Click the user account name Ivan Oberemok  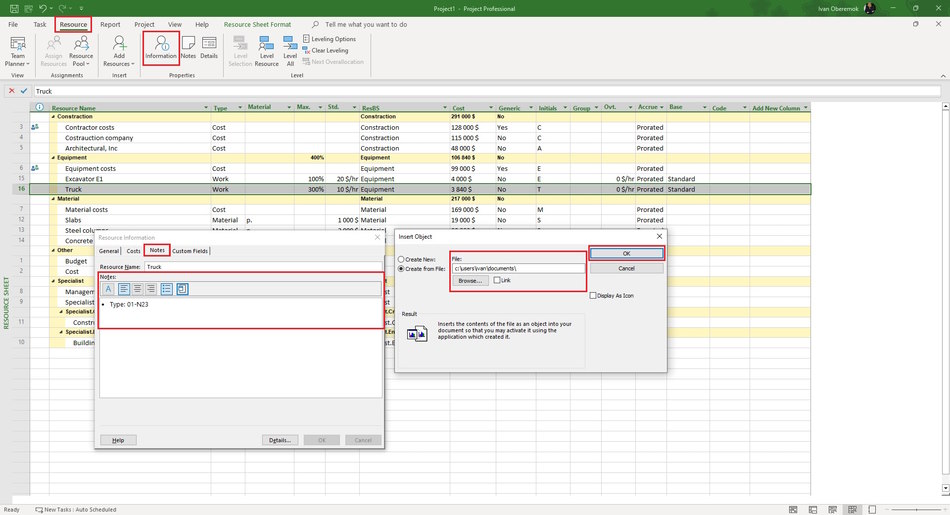pos(839,8)
